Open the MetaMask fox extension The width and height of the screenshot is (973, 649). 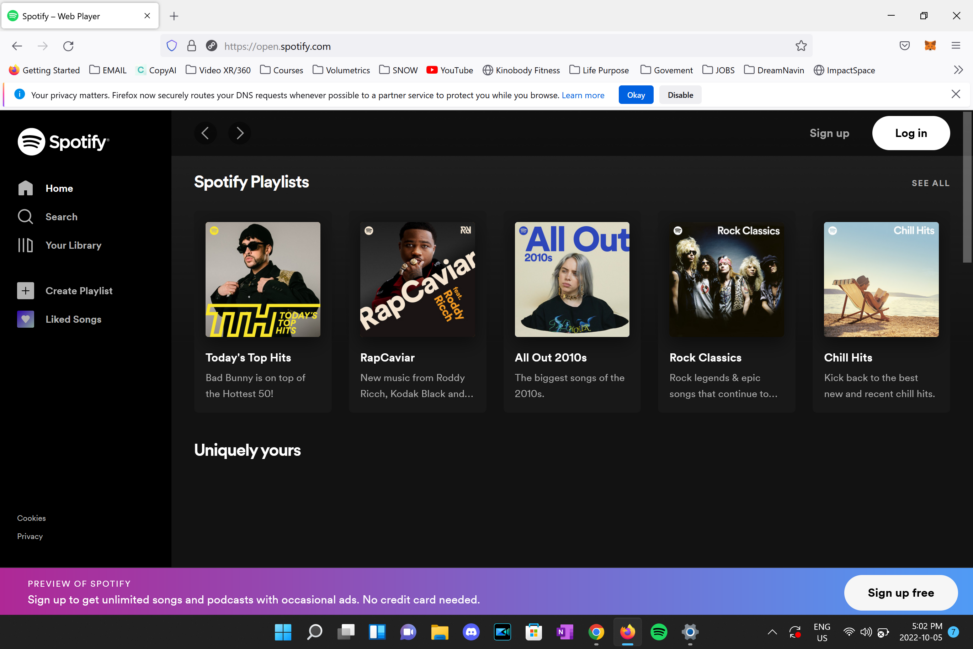(x=930, y=46)
